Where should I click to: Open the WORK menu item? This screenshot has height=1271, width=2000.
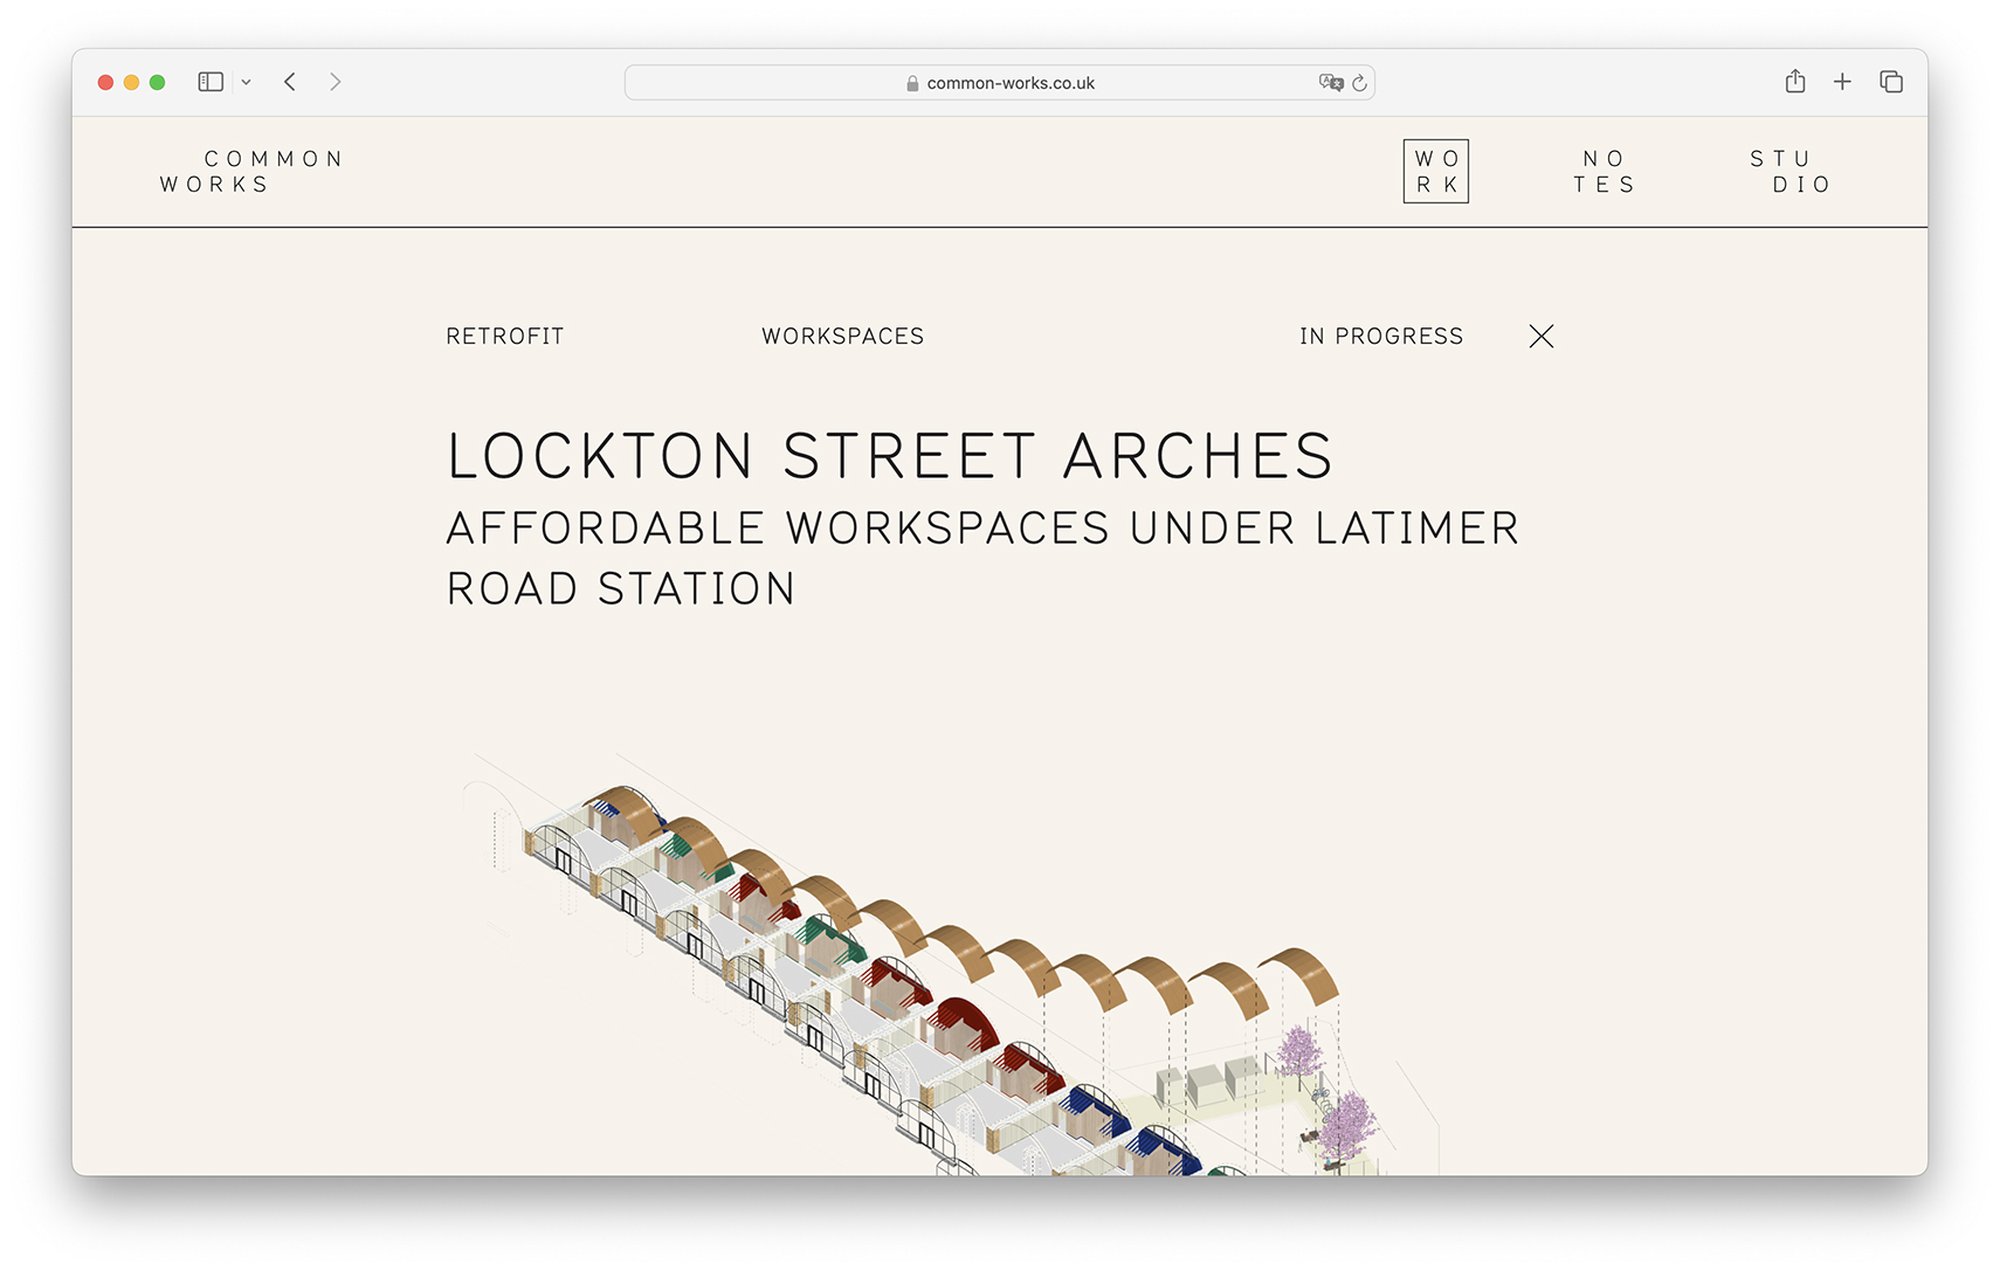click(x=1436, y=171)
